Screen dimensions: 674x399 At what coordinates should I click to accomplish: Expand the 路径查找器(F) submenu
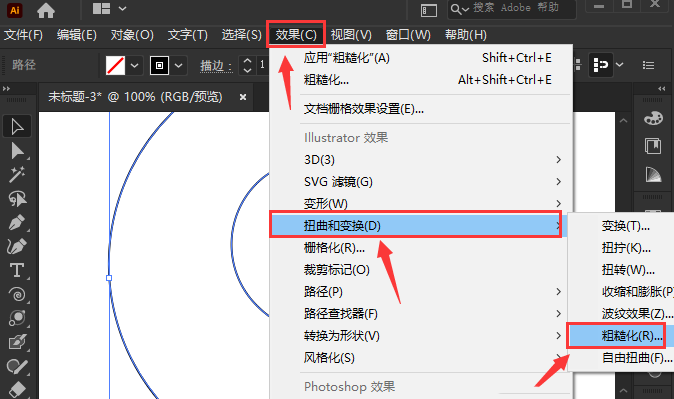tap(421, 313)
